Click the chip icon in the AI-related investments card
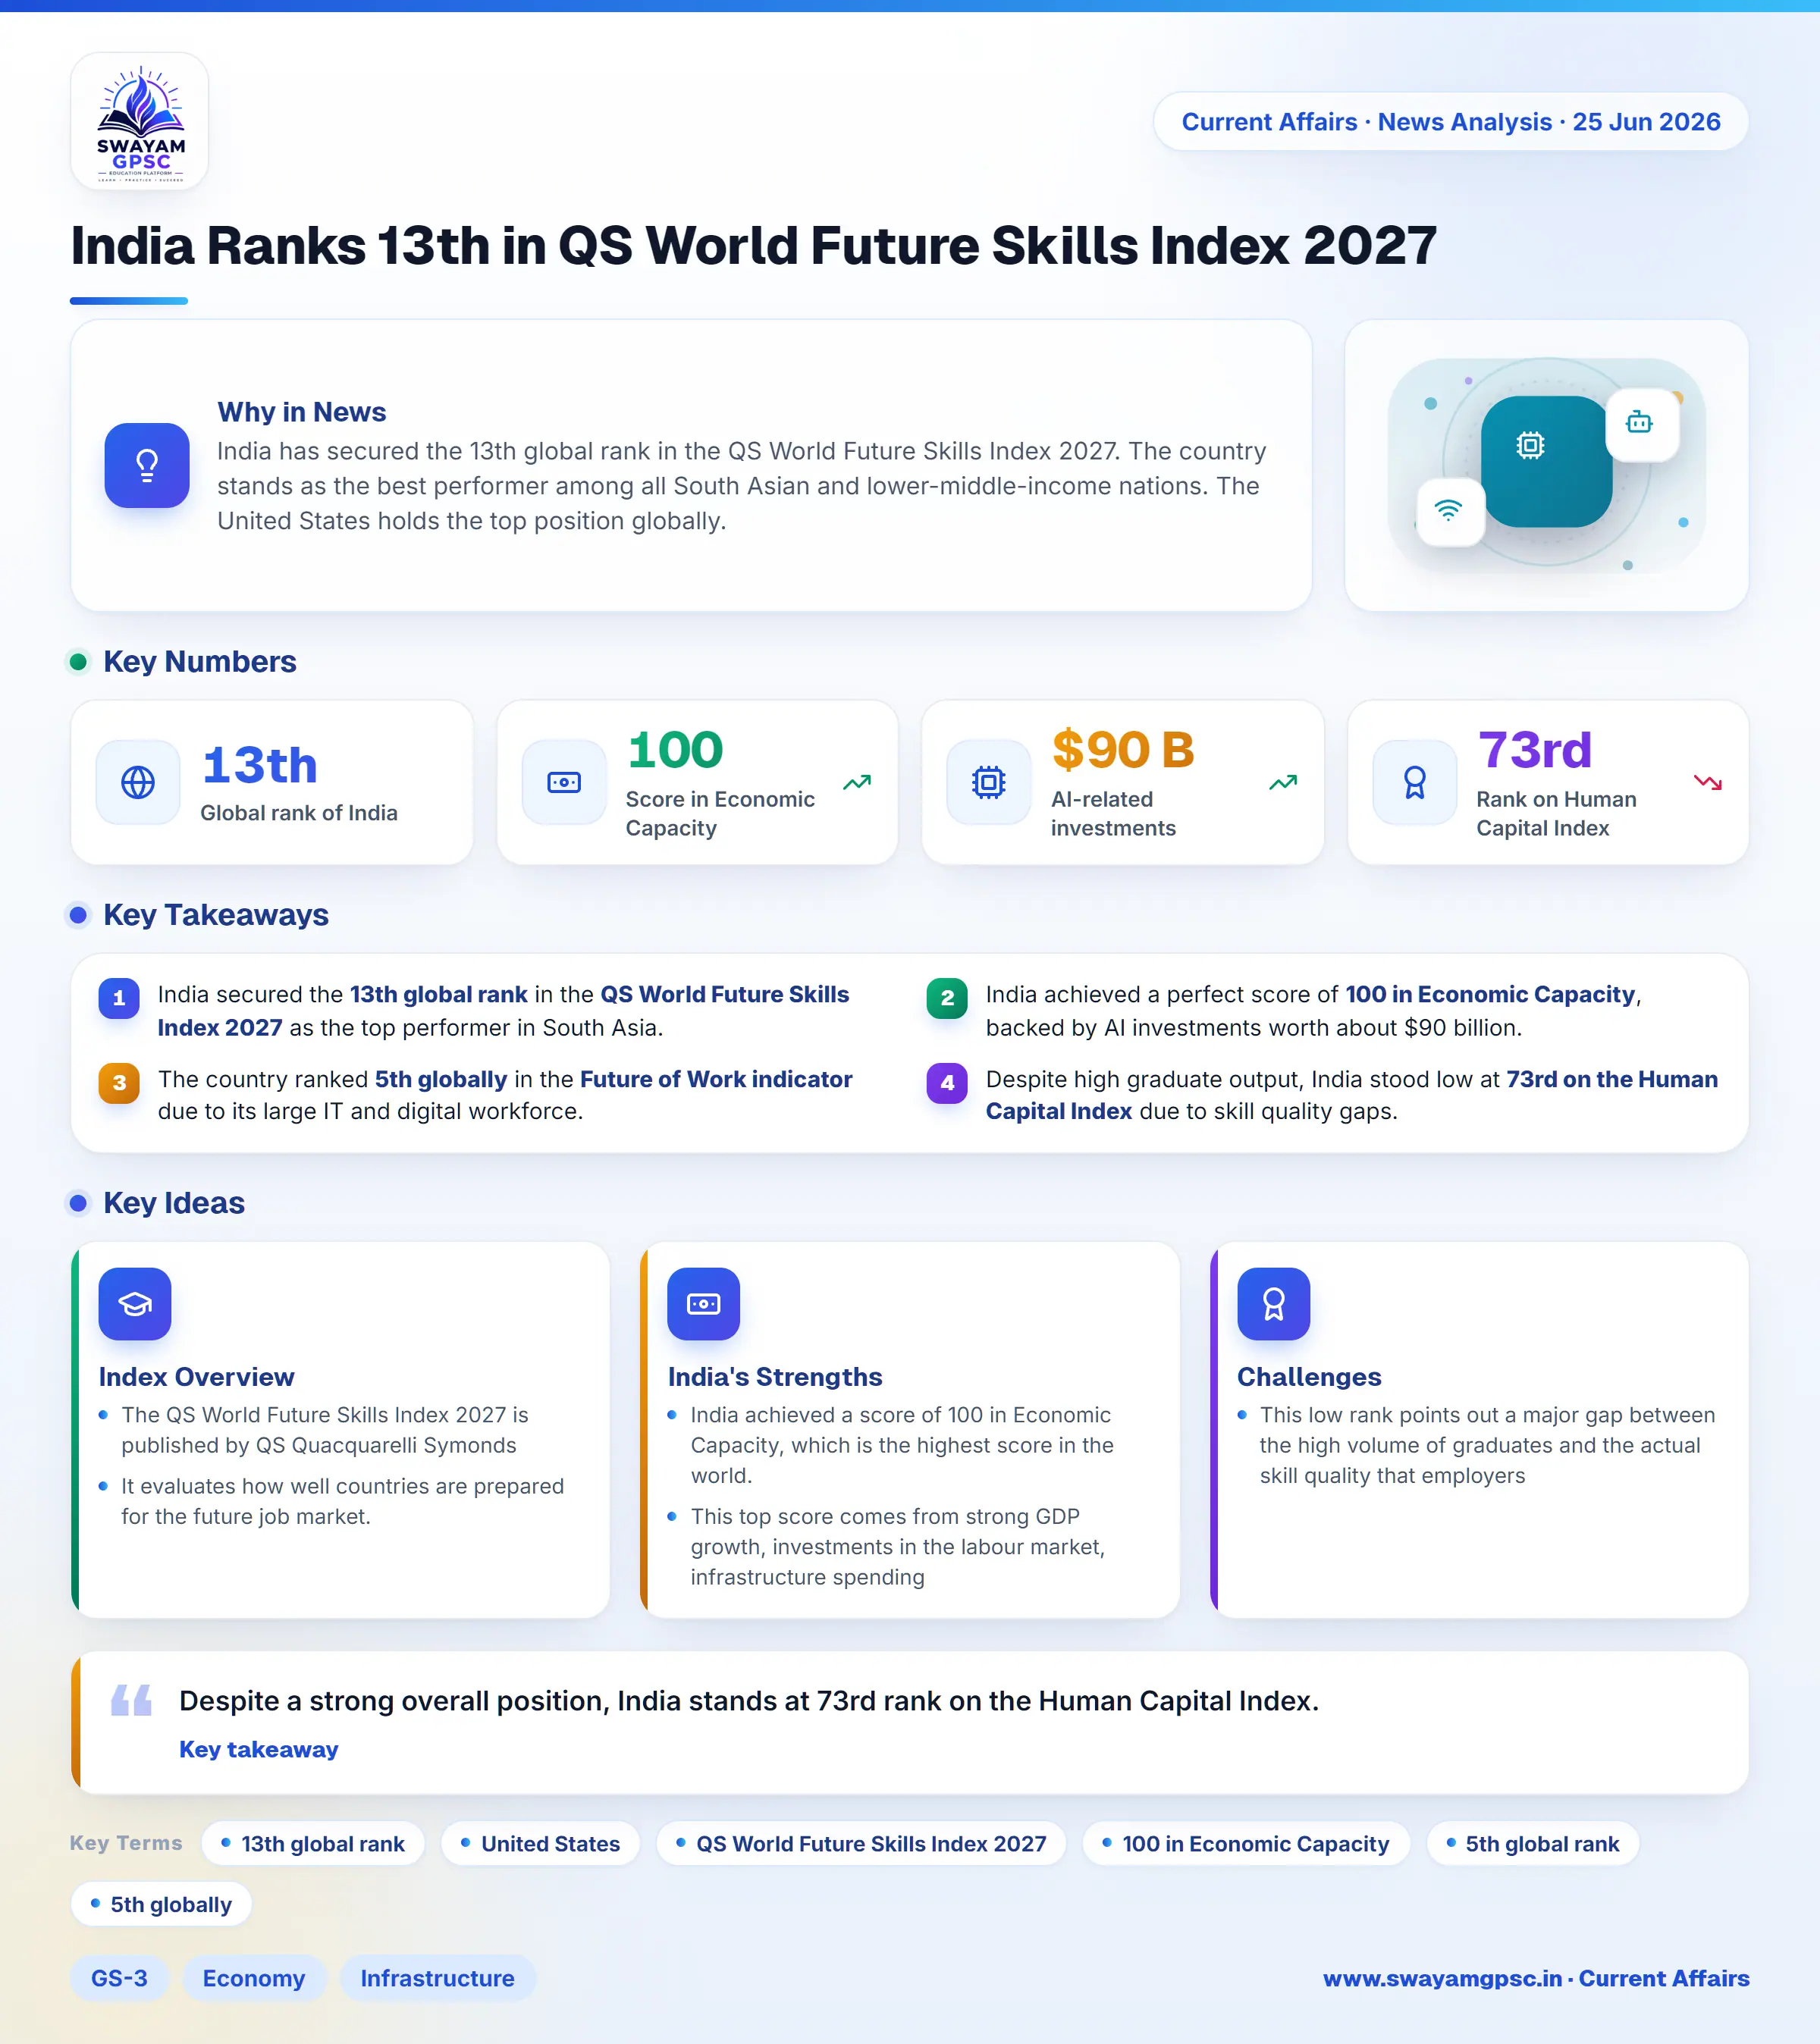This screenshot has width=1820, height=2044. point(989,782)
